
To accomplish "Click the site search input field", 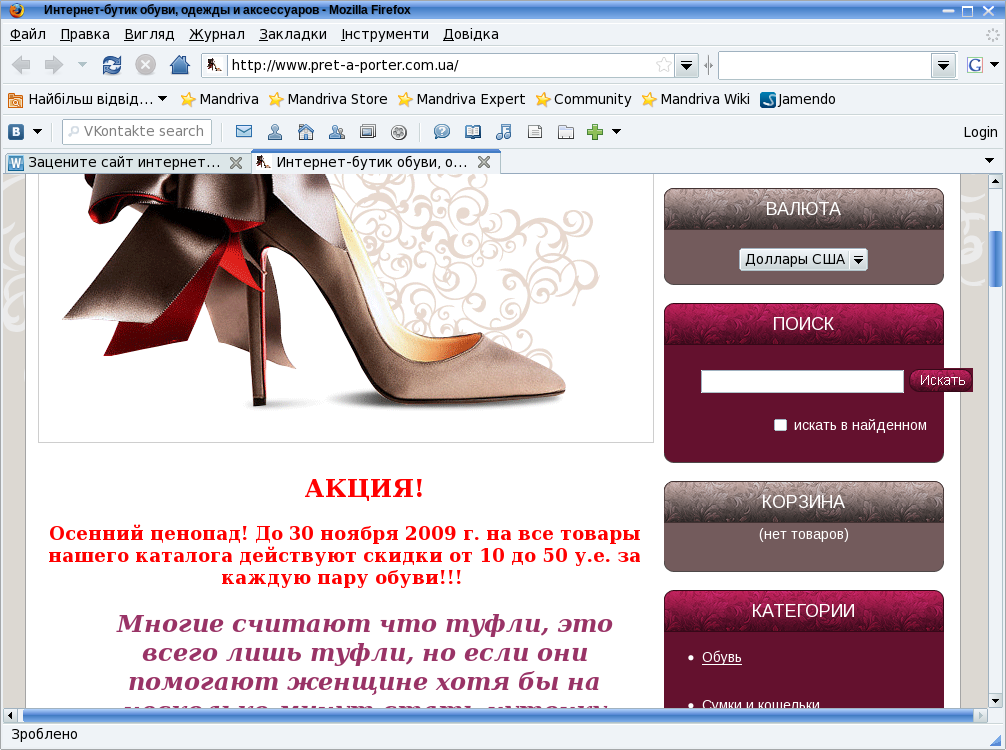I will (x=802, y=381).
